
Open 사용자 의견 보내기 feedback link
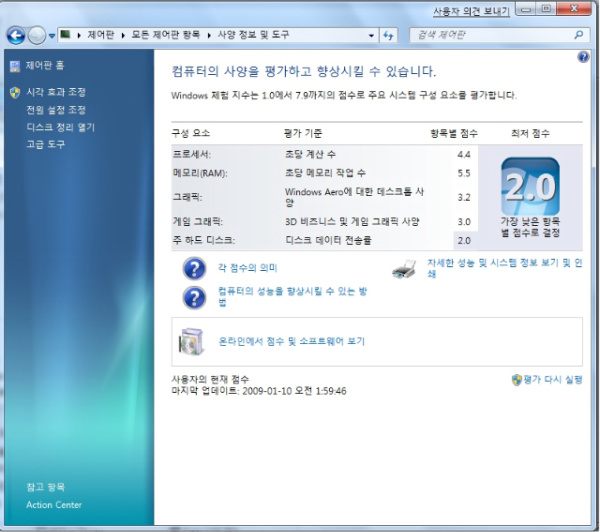(471, 11)
